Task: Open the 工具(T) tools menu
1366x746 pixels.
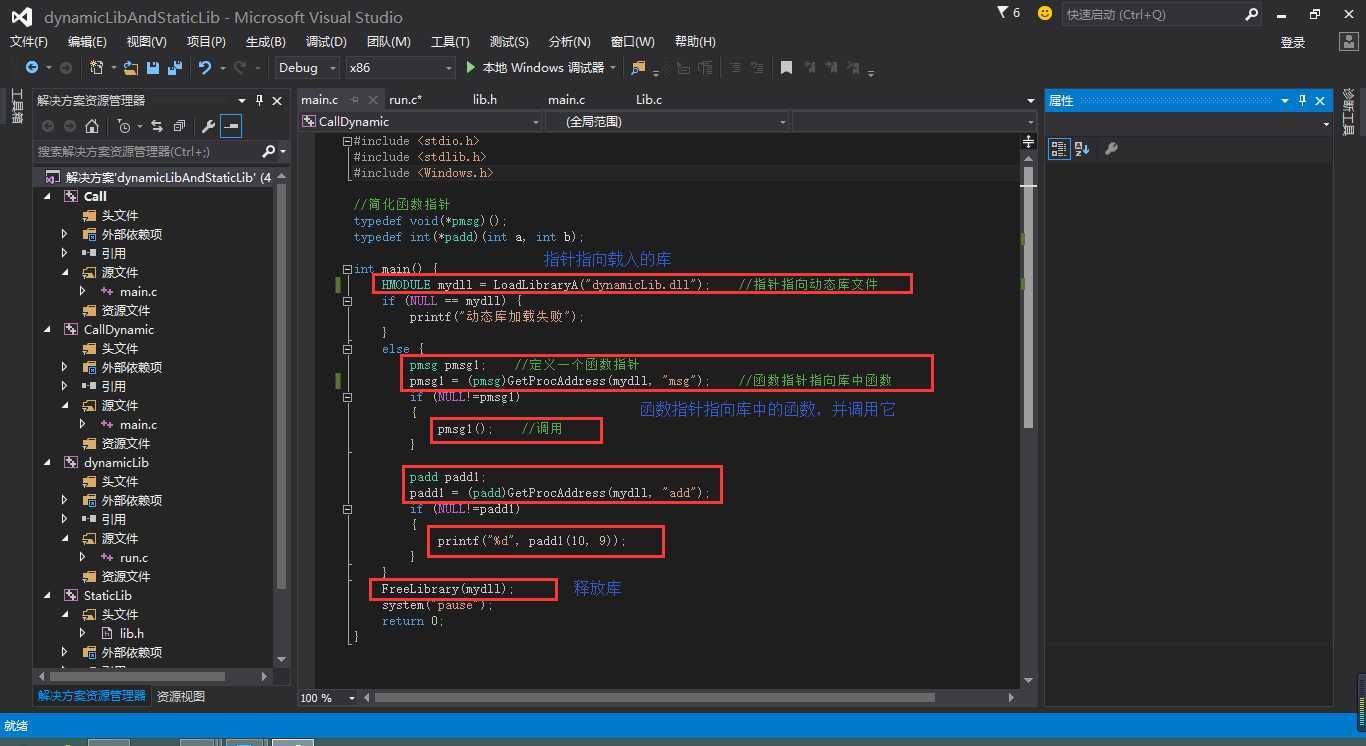Action: 450,42
